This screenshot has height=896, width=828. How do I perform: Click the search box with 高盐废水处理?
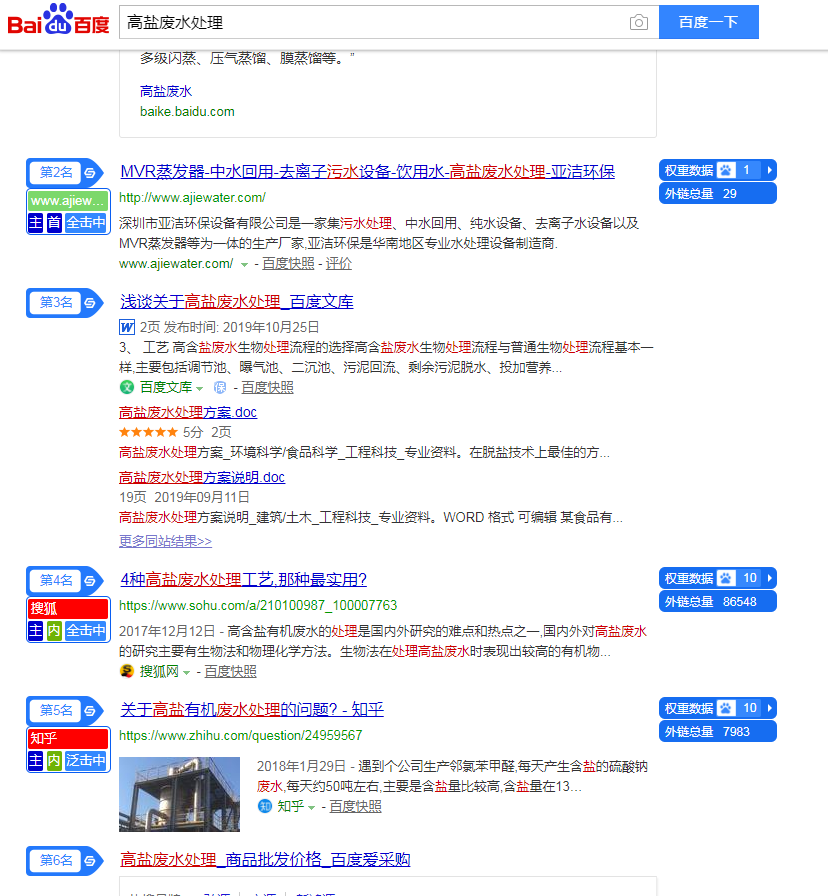389,22
